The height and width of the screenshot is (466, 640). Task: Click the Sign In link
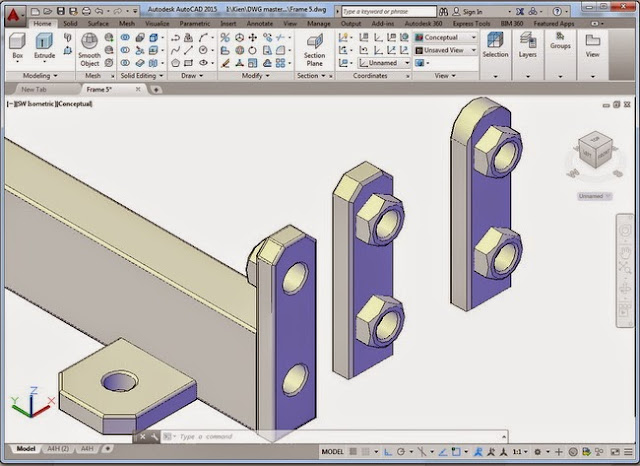click(x=472, y=11)
